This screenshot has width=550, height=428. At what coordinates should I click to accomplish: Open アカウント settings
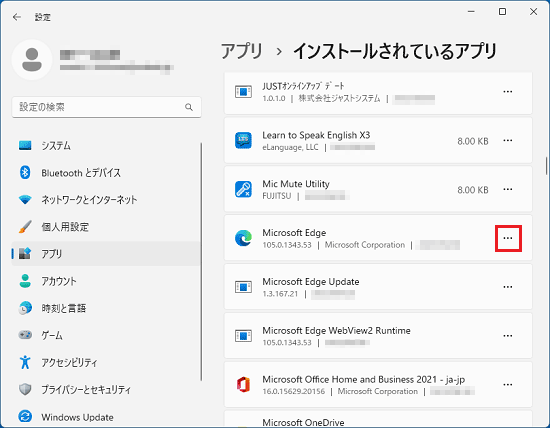[x=106, y=281]
